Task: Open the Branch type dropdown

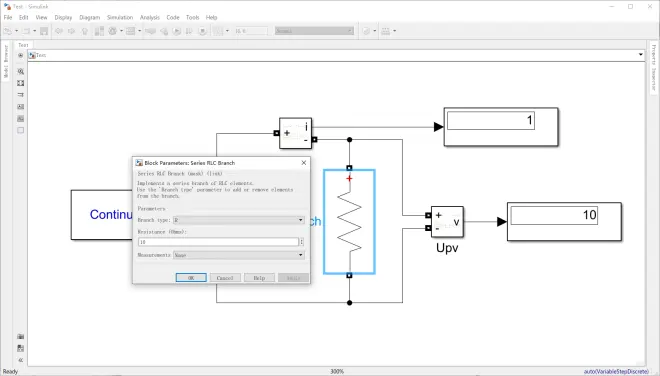Action: click(x=239, y=220)
